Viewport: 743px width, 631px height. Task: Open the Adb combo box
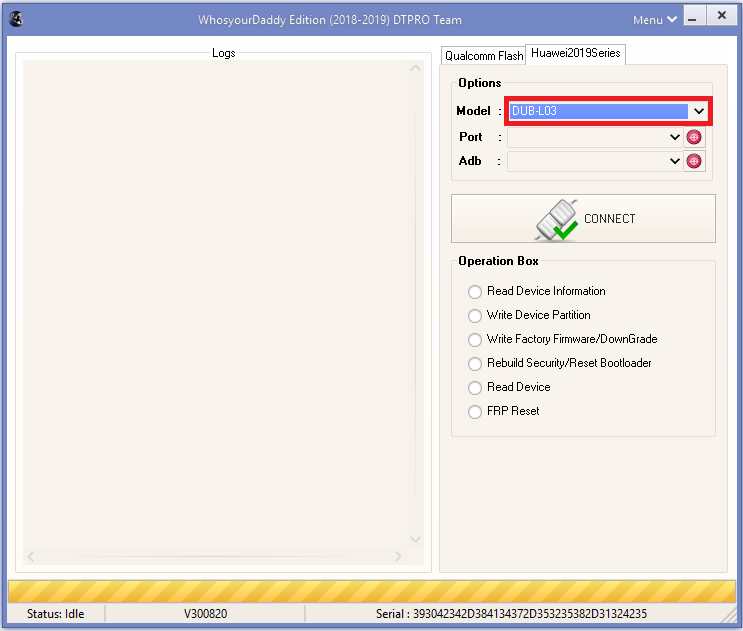click(595, 161)
